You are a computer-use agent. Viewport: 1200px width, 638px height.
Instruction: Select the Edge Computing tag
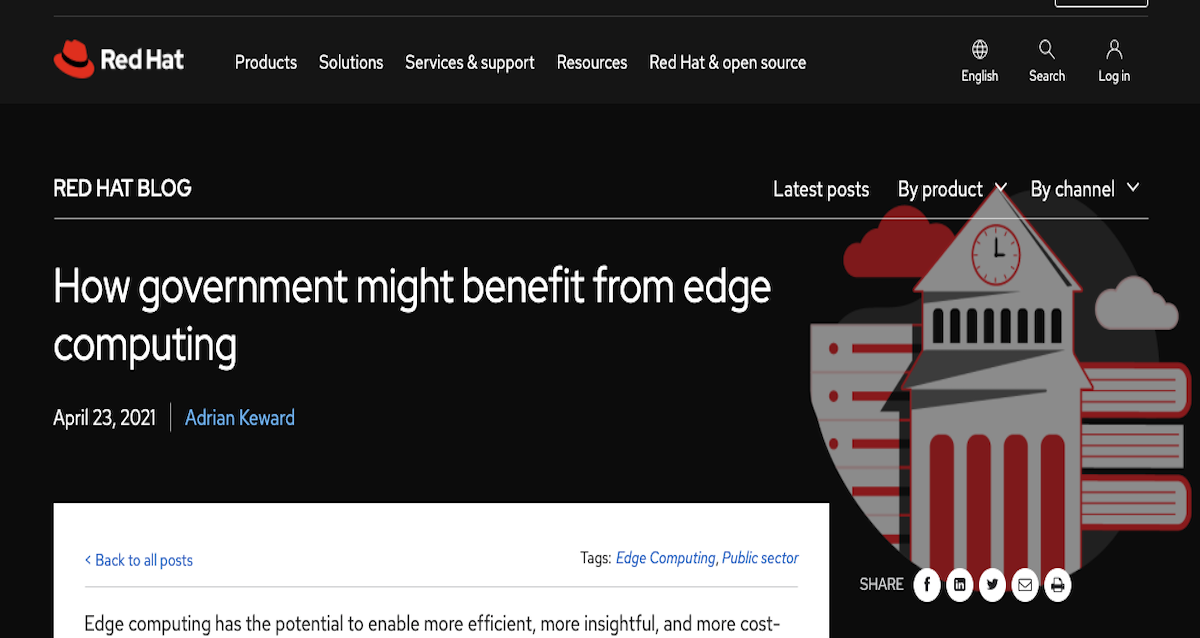(x=665, y=558)
